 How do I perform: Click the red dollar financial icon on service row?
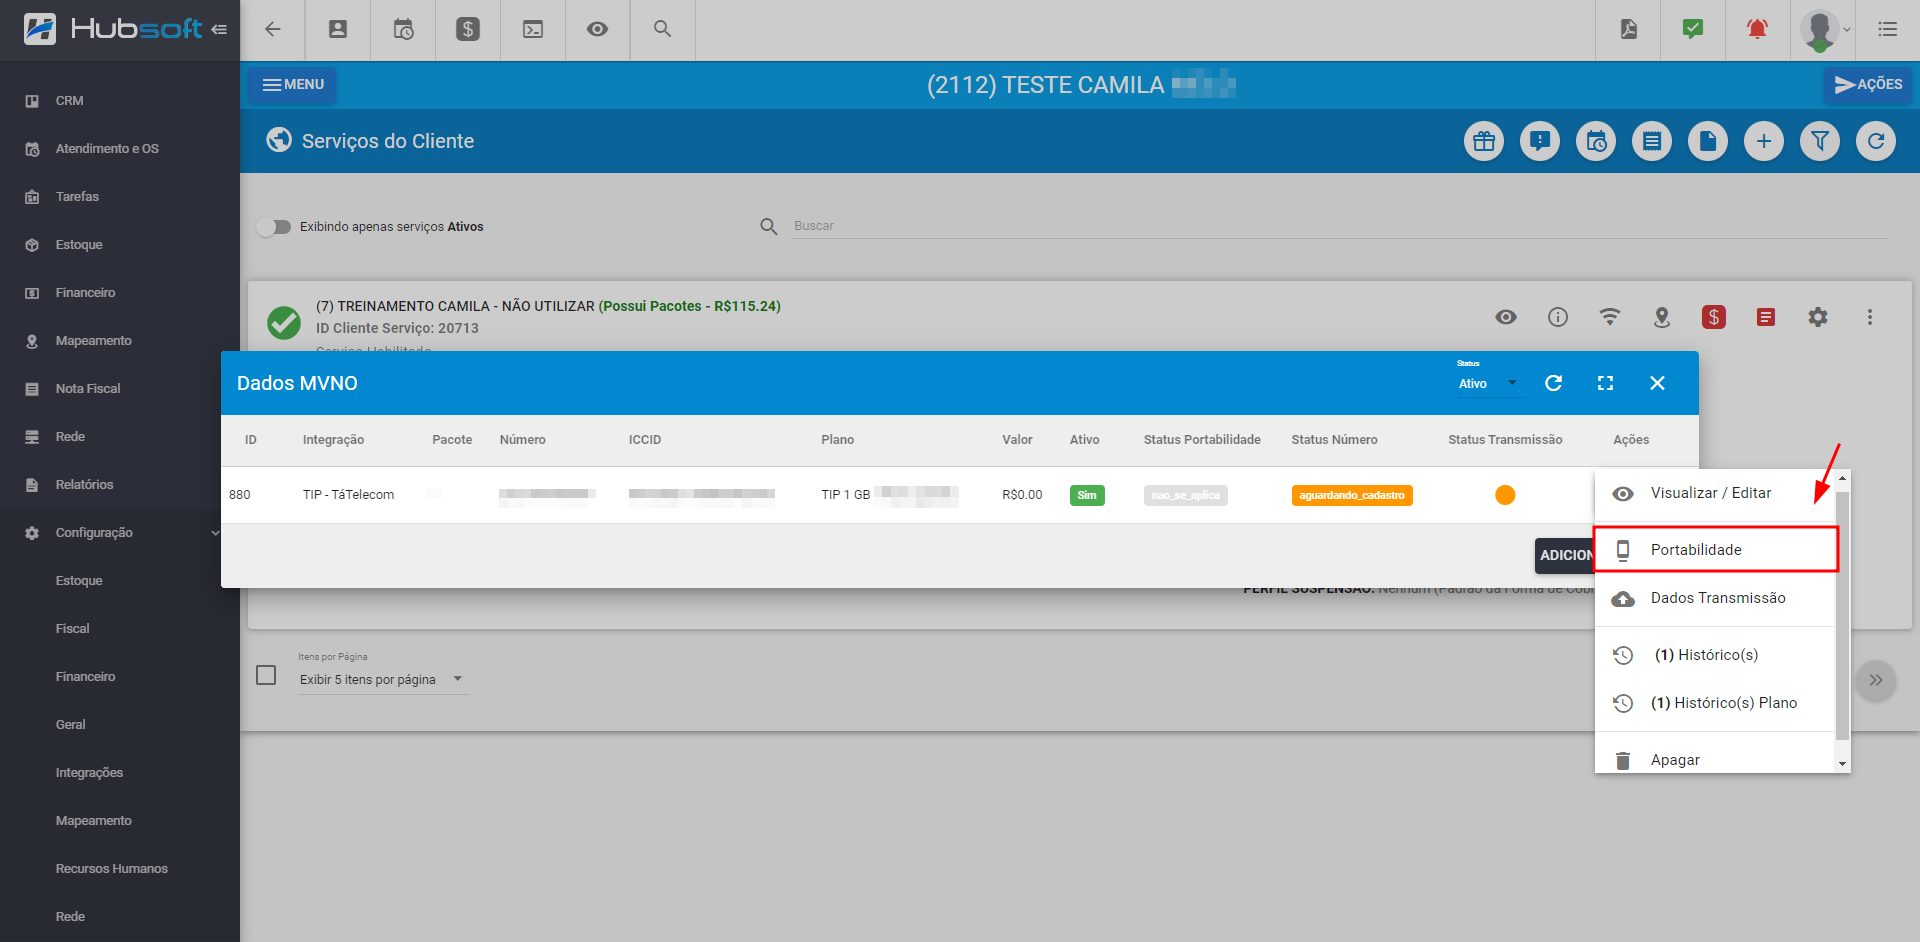(x=1714, y=317)
